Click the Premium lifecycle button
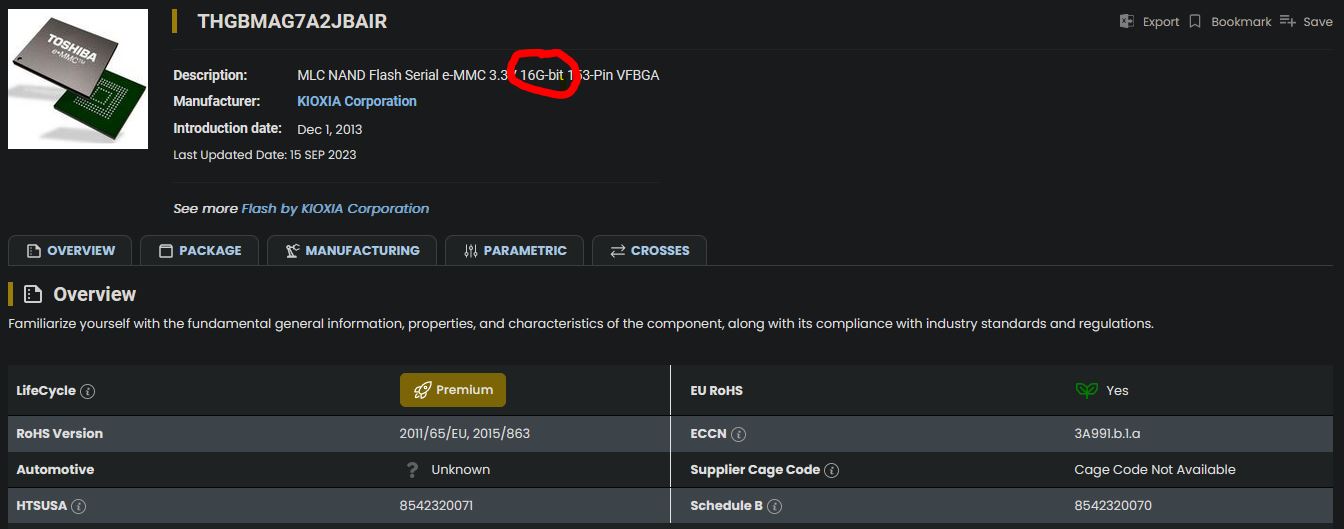 click(x=453, y=390)
